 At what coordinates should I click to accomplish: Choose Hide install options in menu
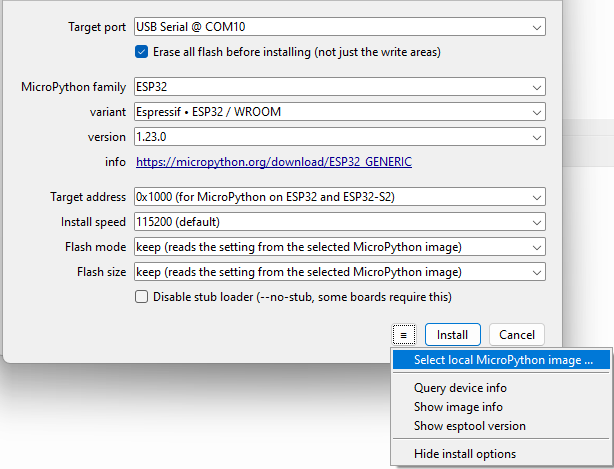(465, 454)
